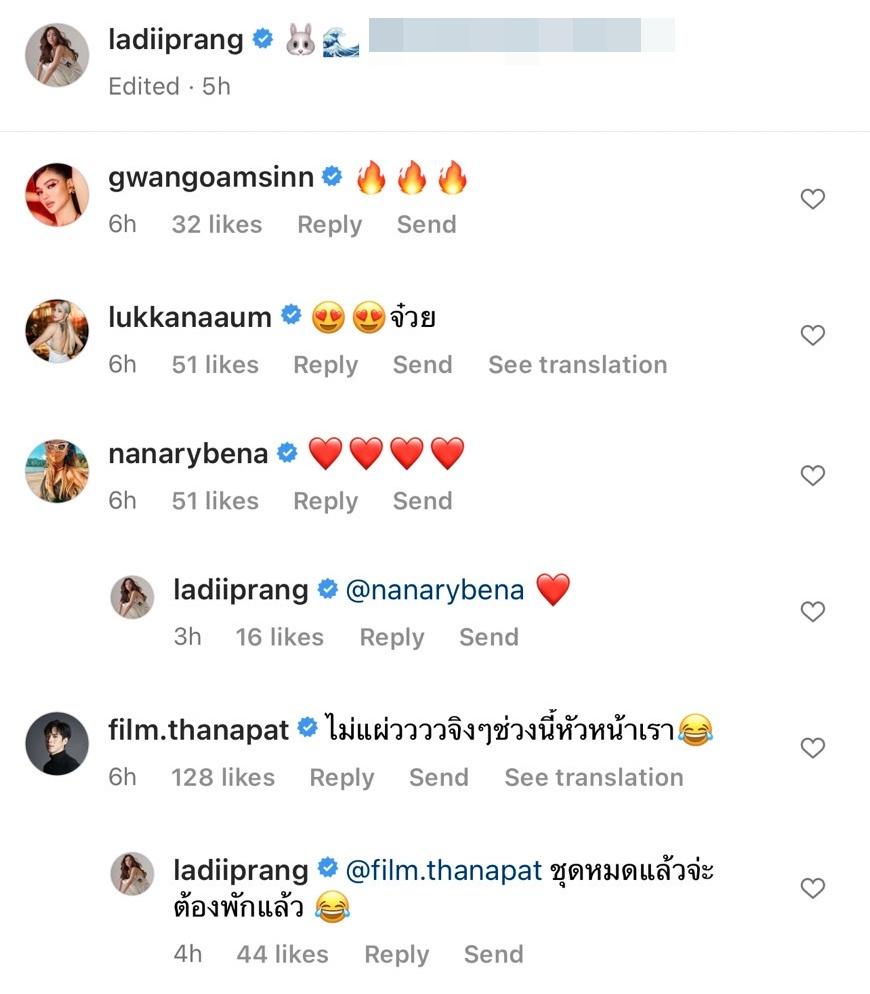See translation of film.thanapat's comment

[x=594, y=778]
